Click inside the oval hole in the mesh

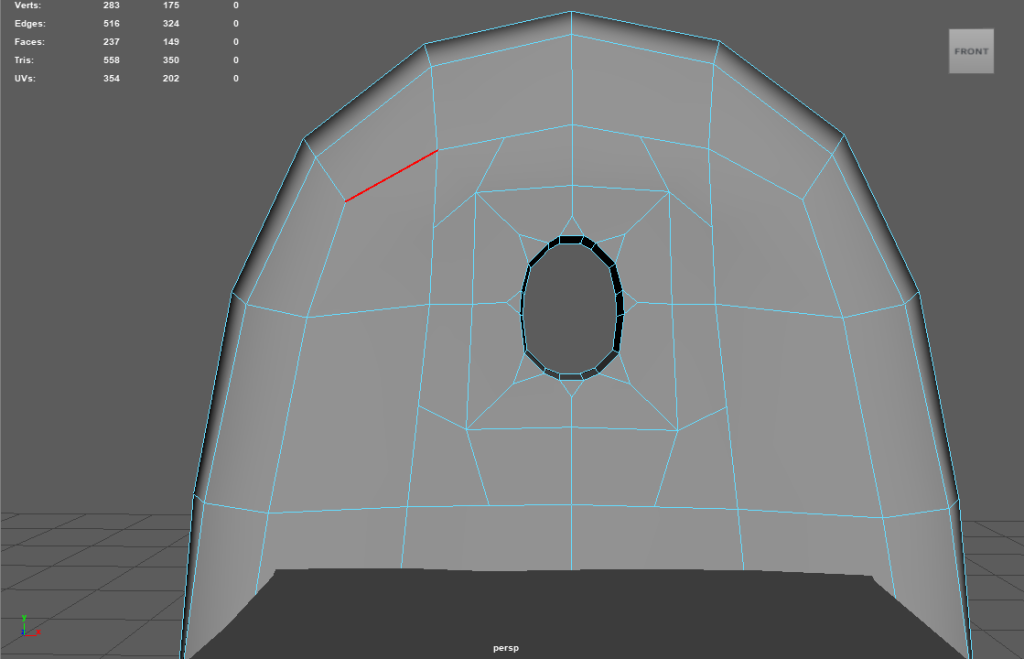click(570, 308)
